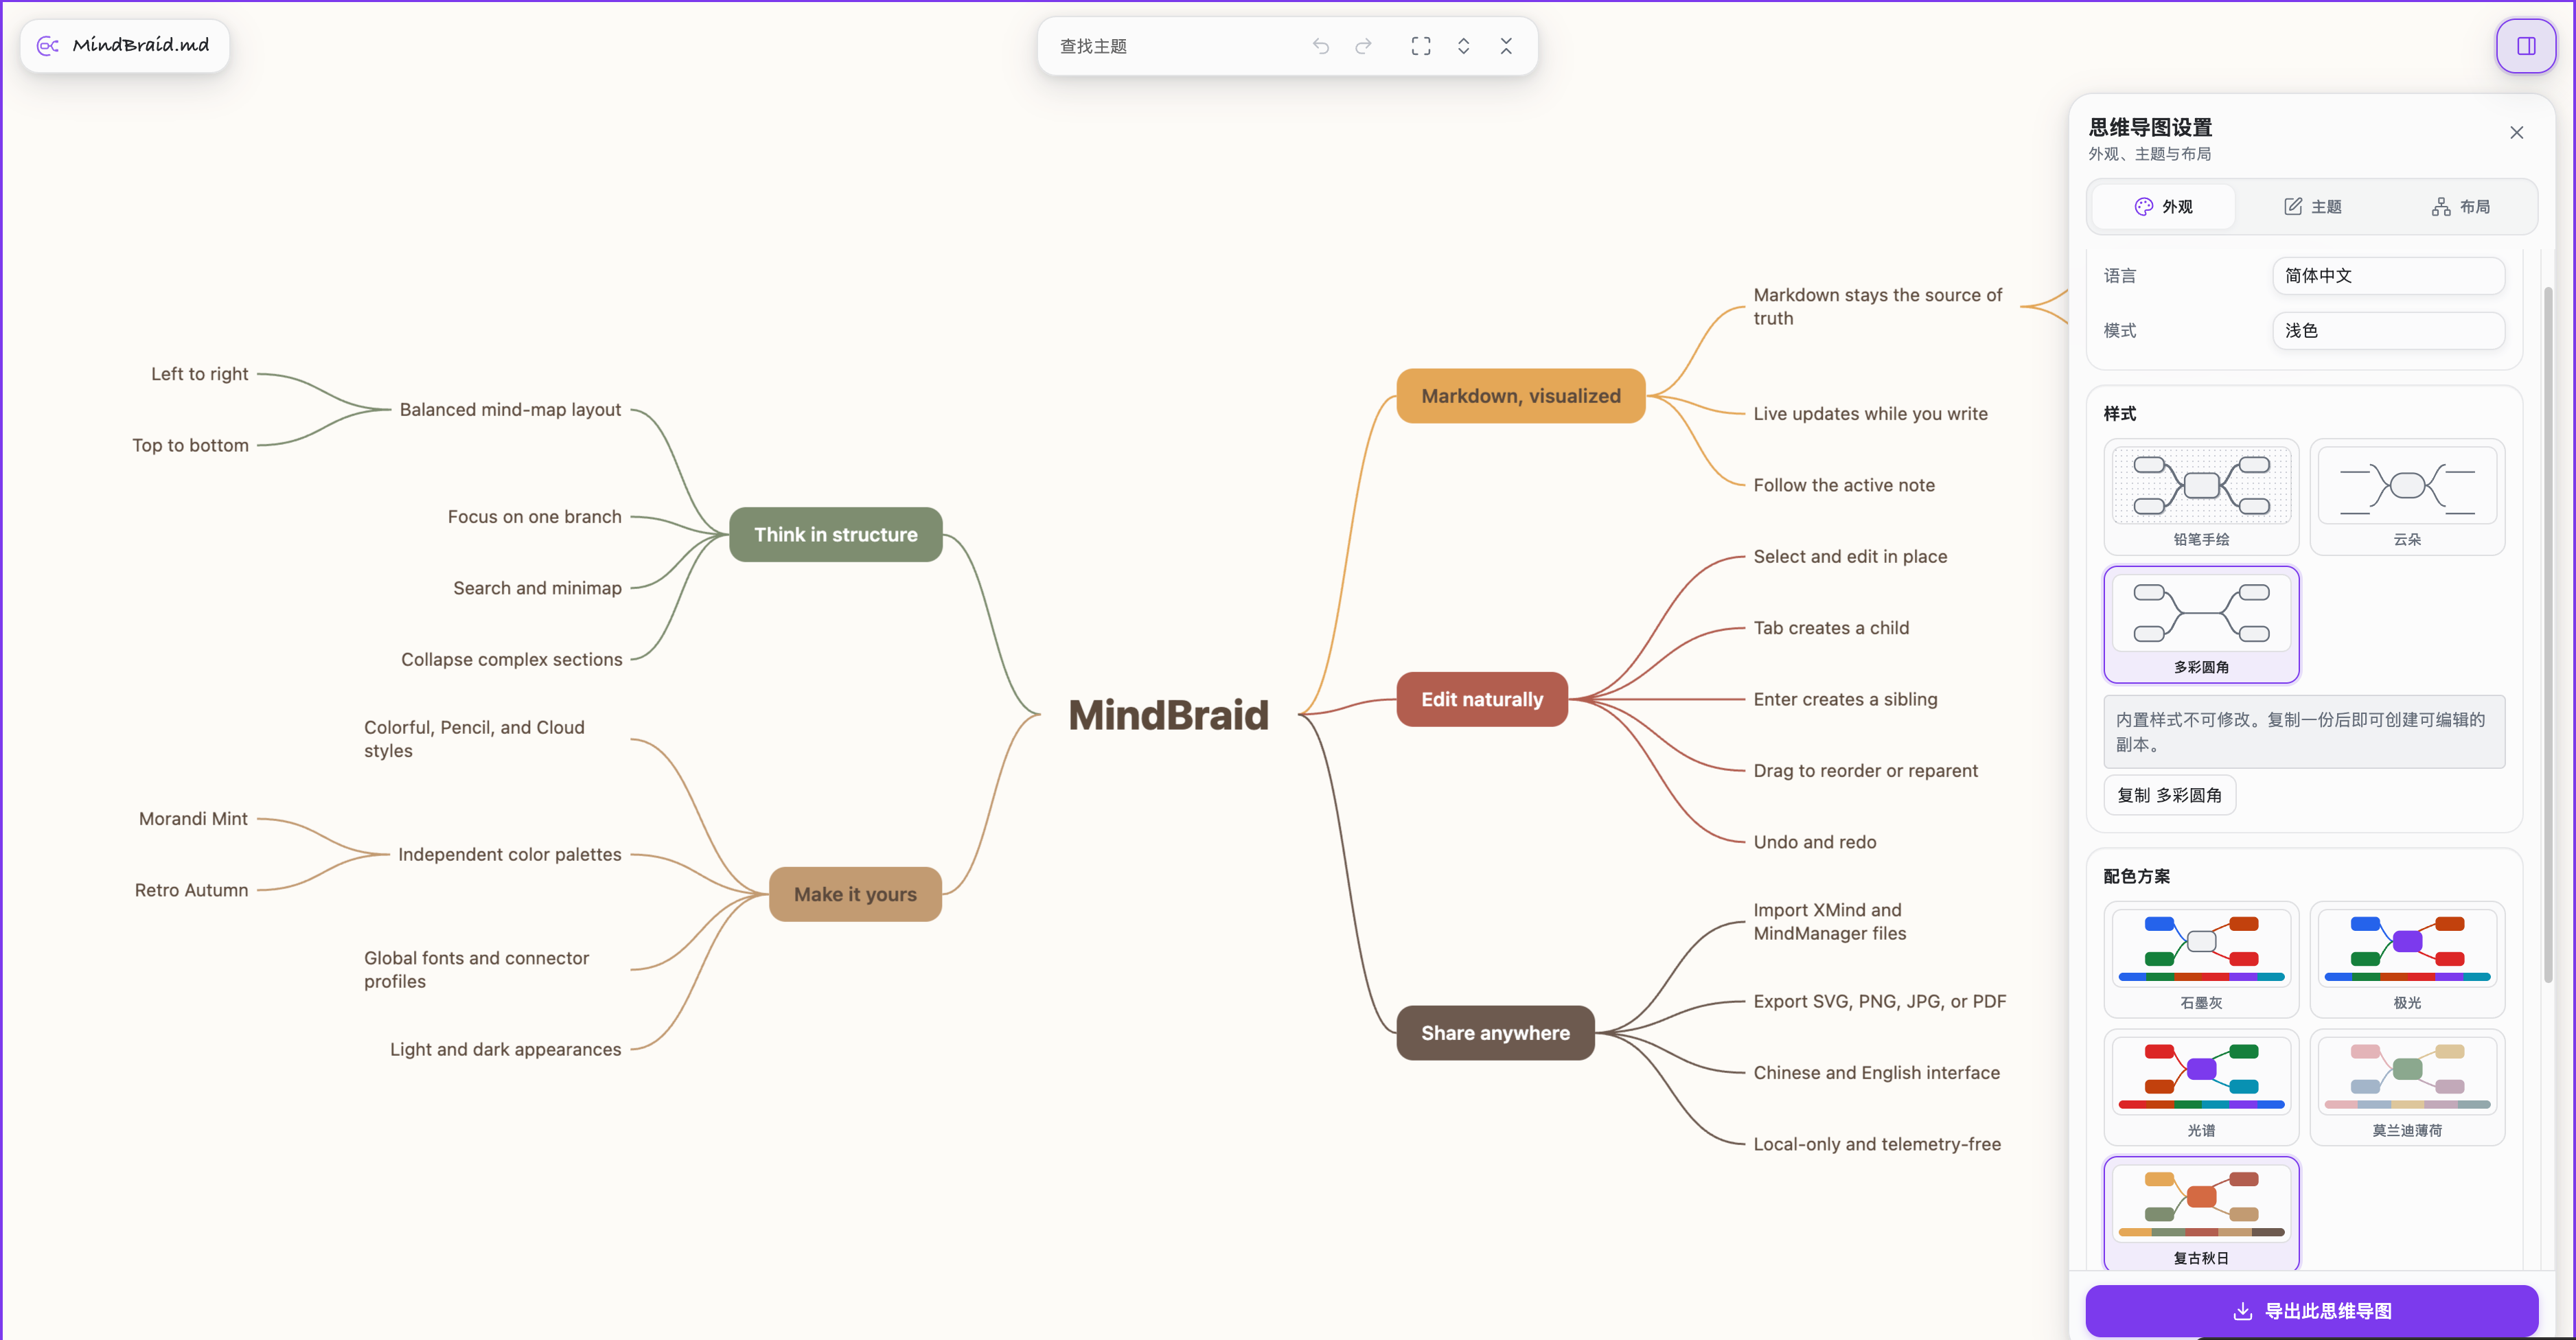Click the Undo and redo topic
This screenshot has width=2576, height=1340.
(1814, 842)
